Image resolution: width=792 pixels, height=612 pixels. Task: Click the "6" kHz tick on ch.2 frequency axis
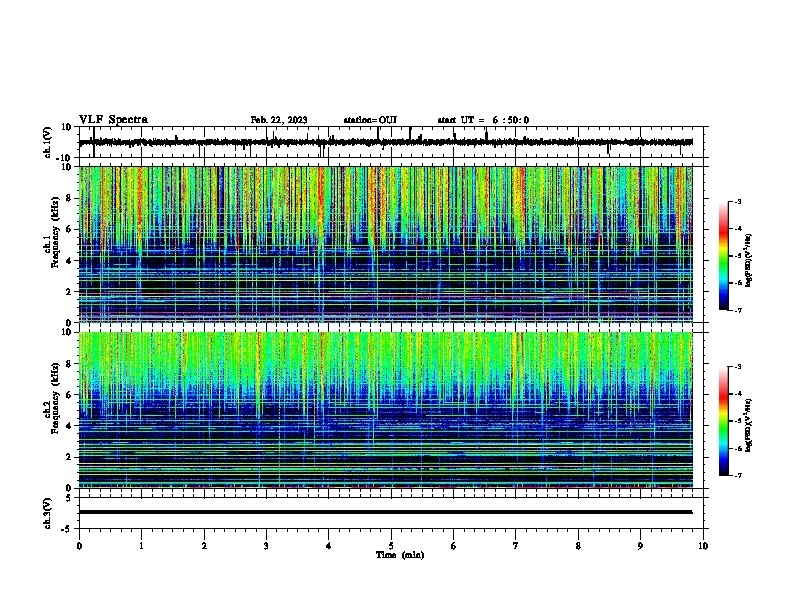click(70, 394)
